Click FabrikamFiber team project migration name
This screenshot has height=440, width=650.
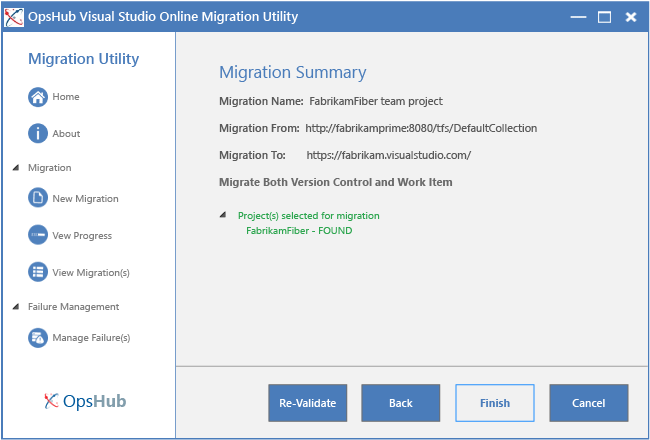(x=376, y=101)
